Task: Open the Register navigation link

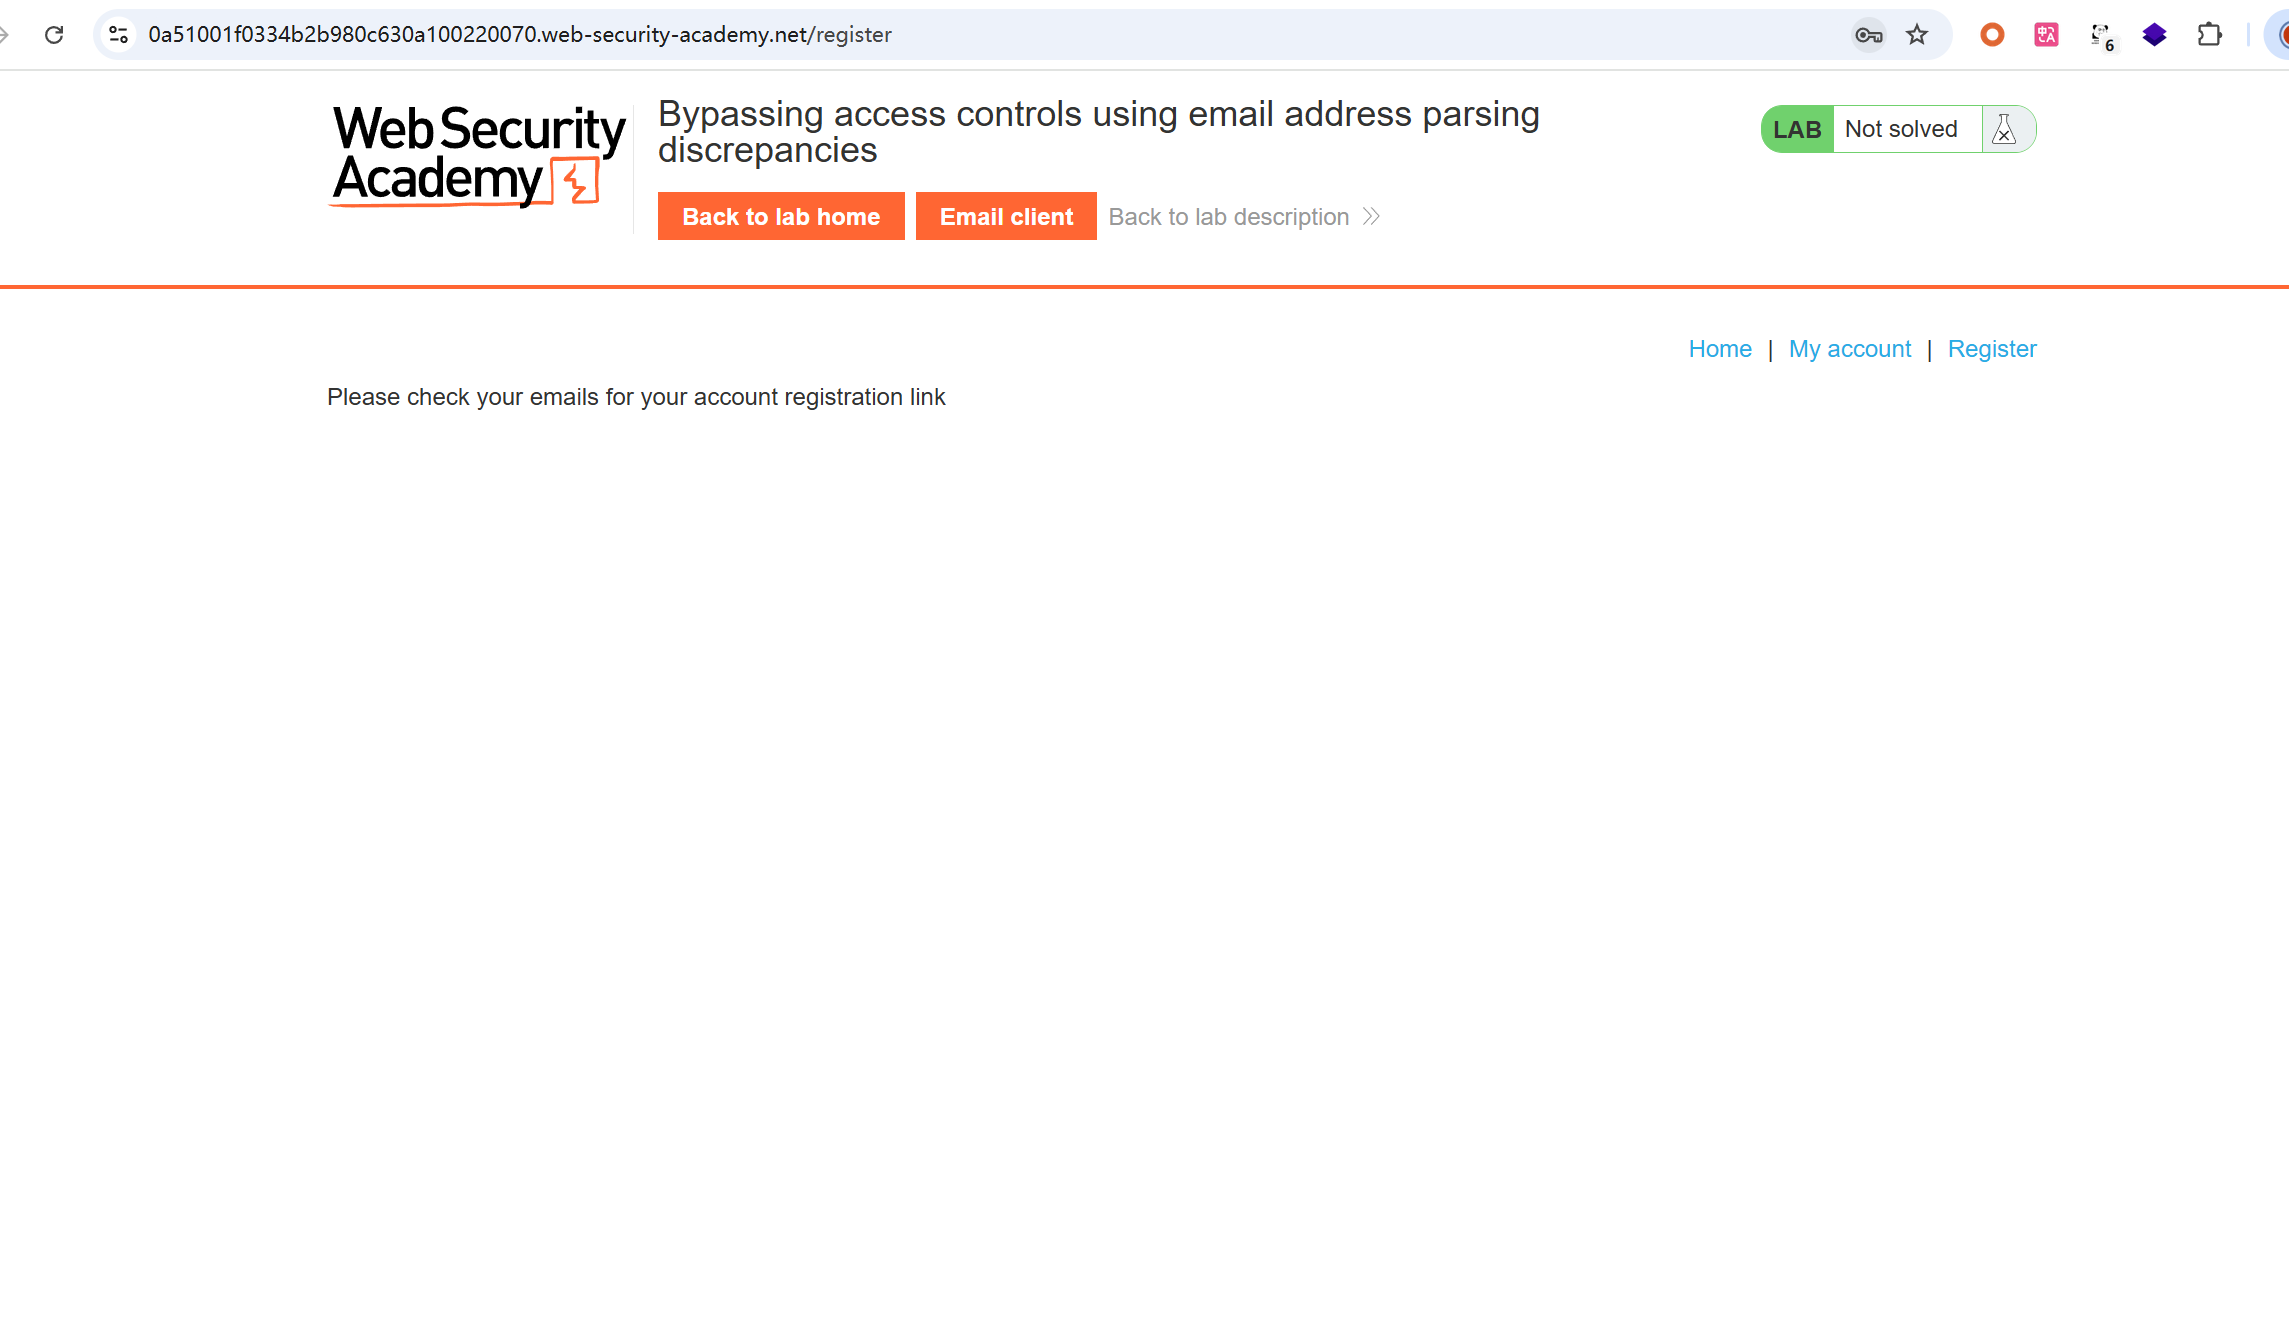Action: click(x=1992, y=349)
